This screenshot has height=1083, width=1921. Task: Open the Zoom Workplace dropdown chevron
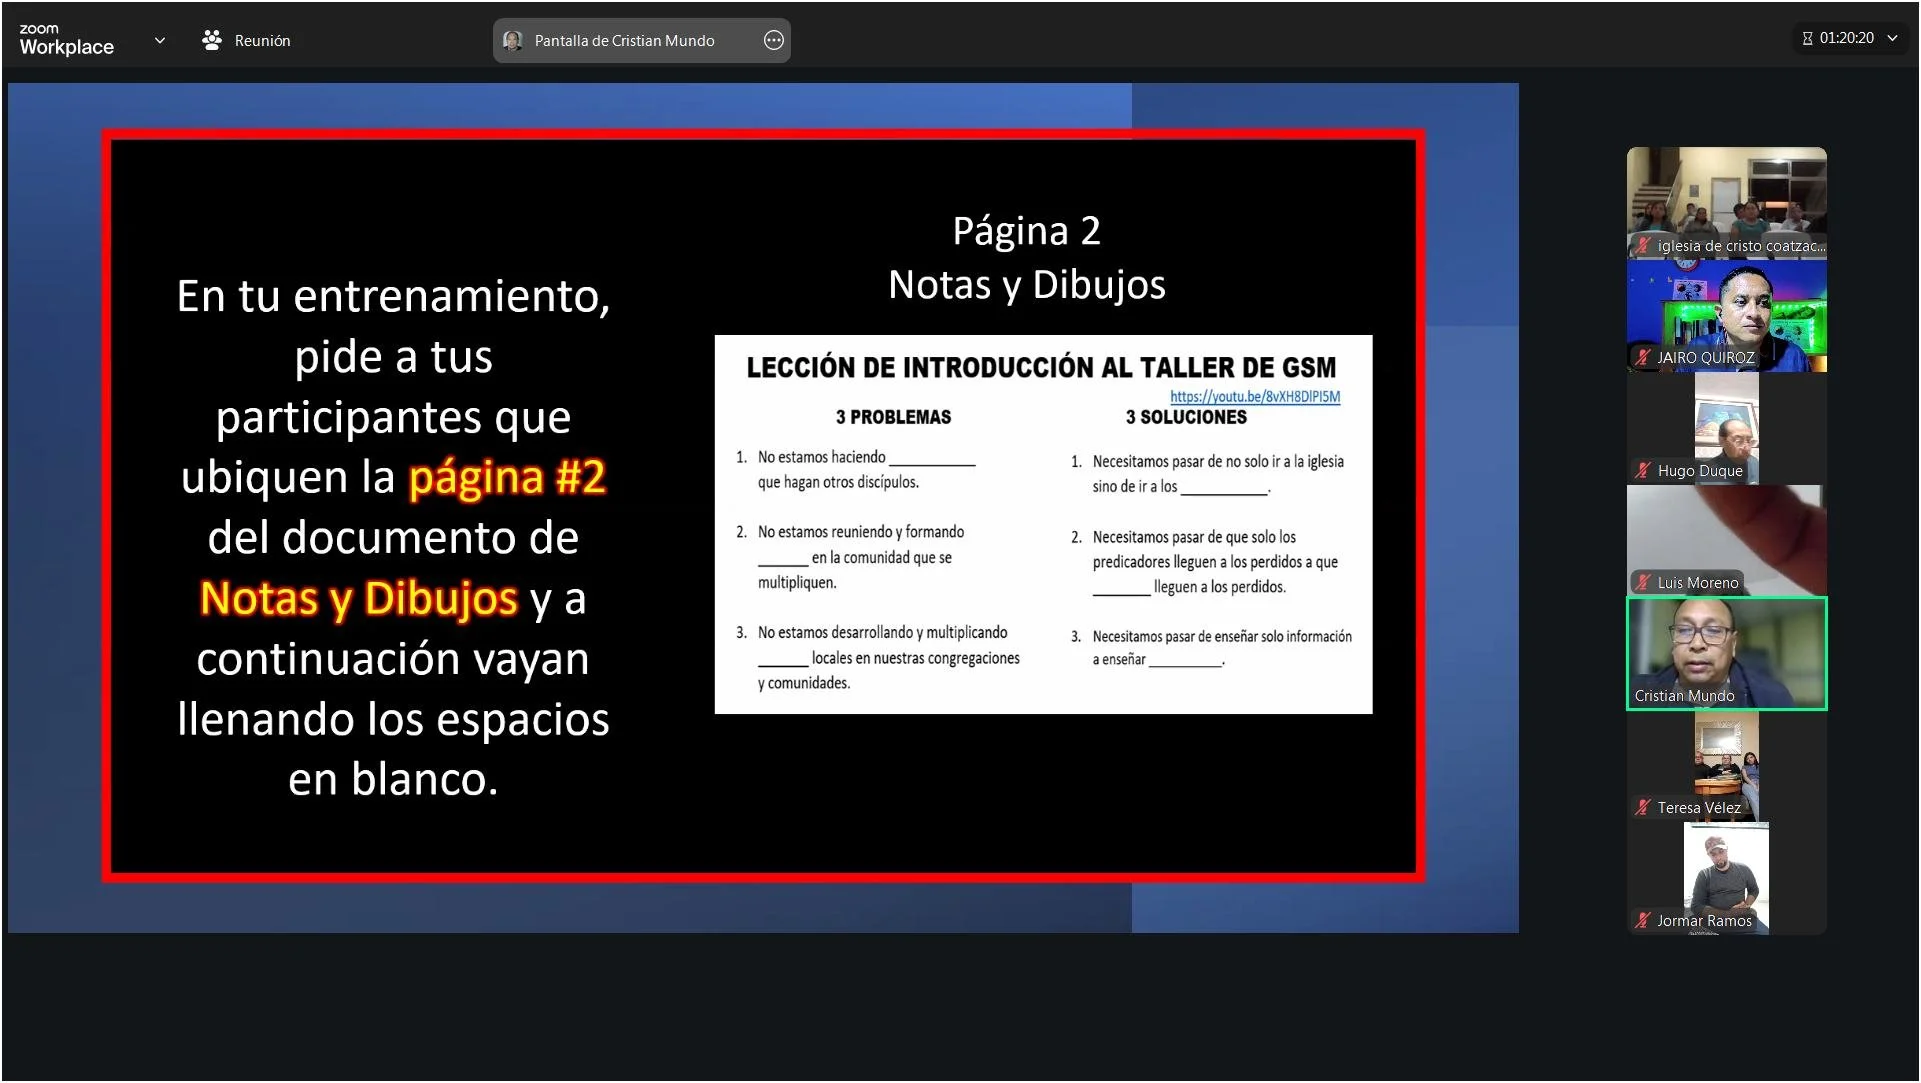(160, 40)
